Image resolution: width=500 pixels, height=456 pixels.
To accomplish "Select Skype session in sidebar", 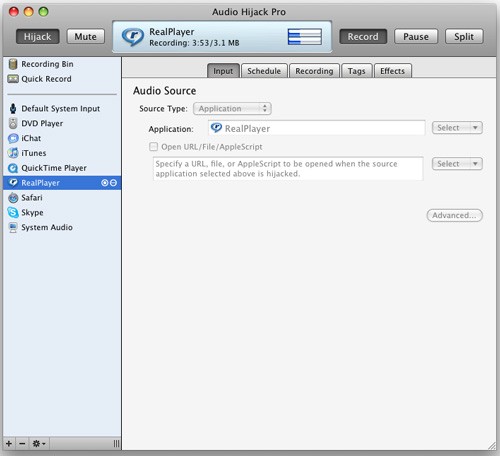I will coord(62,212).
